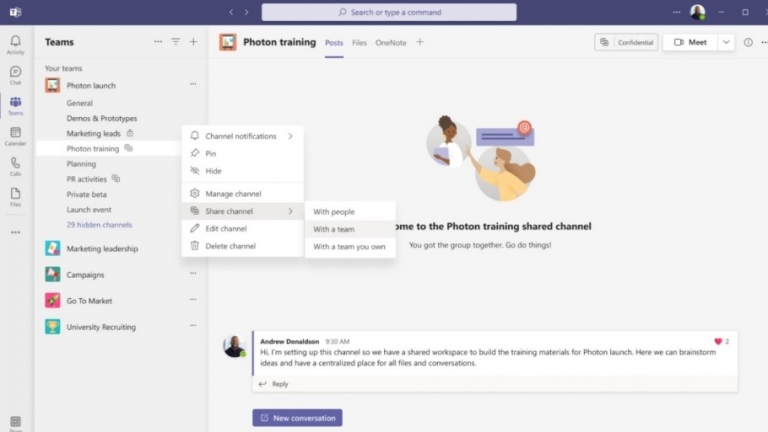
Task: Join or create a team plus icon
Action: 193,42
